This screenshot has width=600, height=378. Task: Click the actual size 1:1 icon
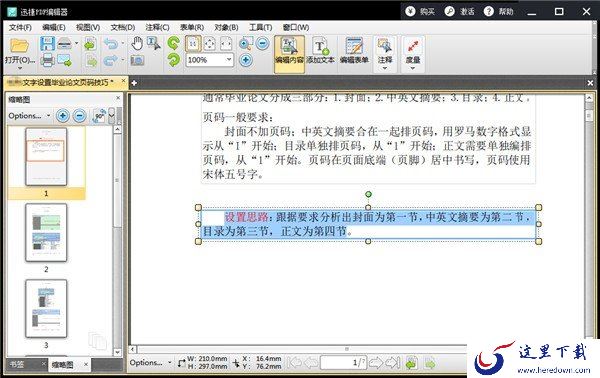pos(193,44)
